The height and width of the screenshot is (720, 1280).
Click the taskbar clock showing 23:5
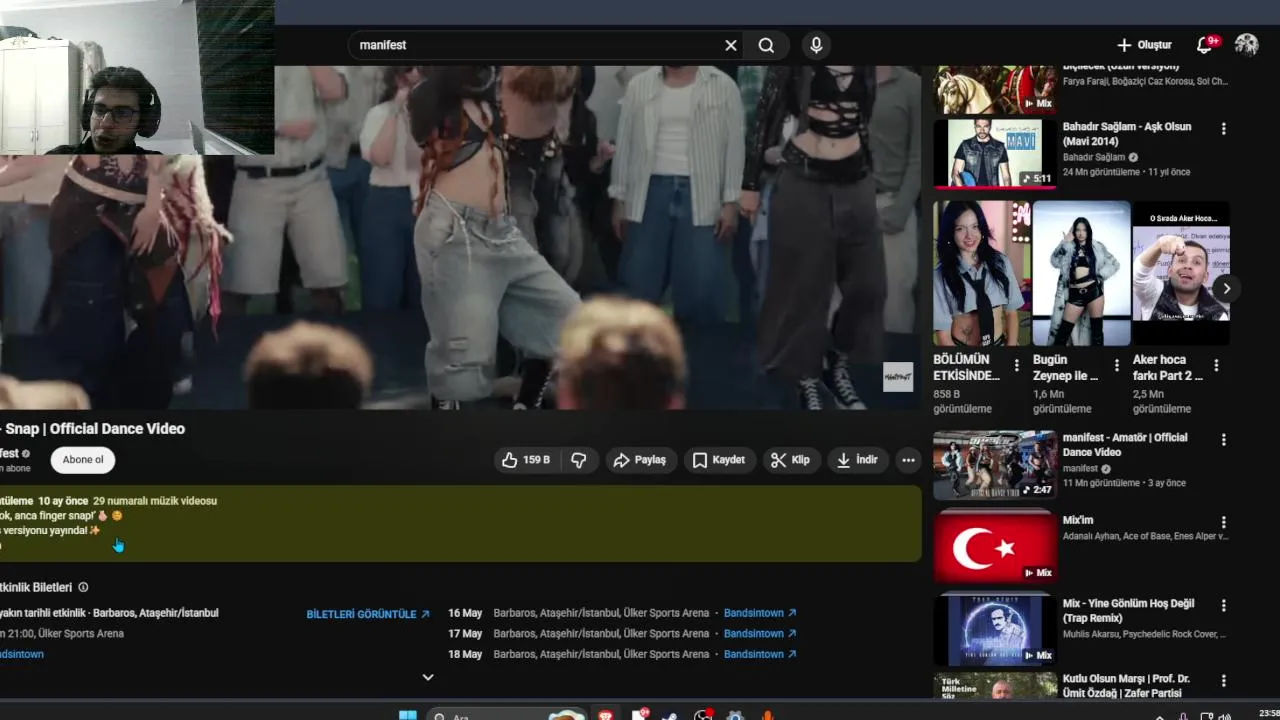pyautogui.click(x=1269, y=713)
